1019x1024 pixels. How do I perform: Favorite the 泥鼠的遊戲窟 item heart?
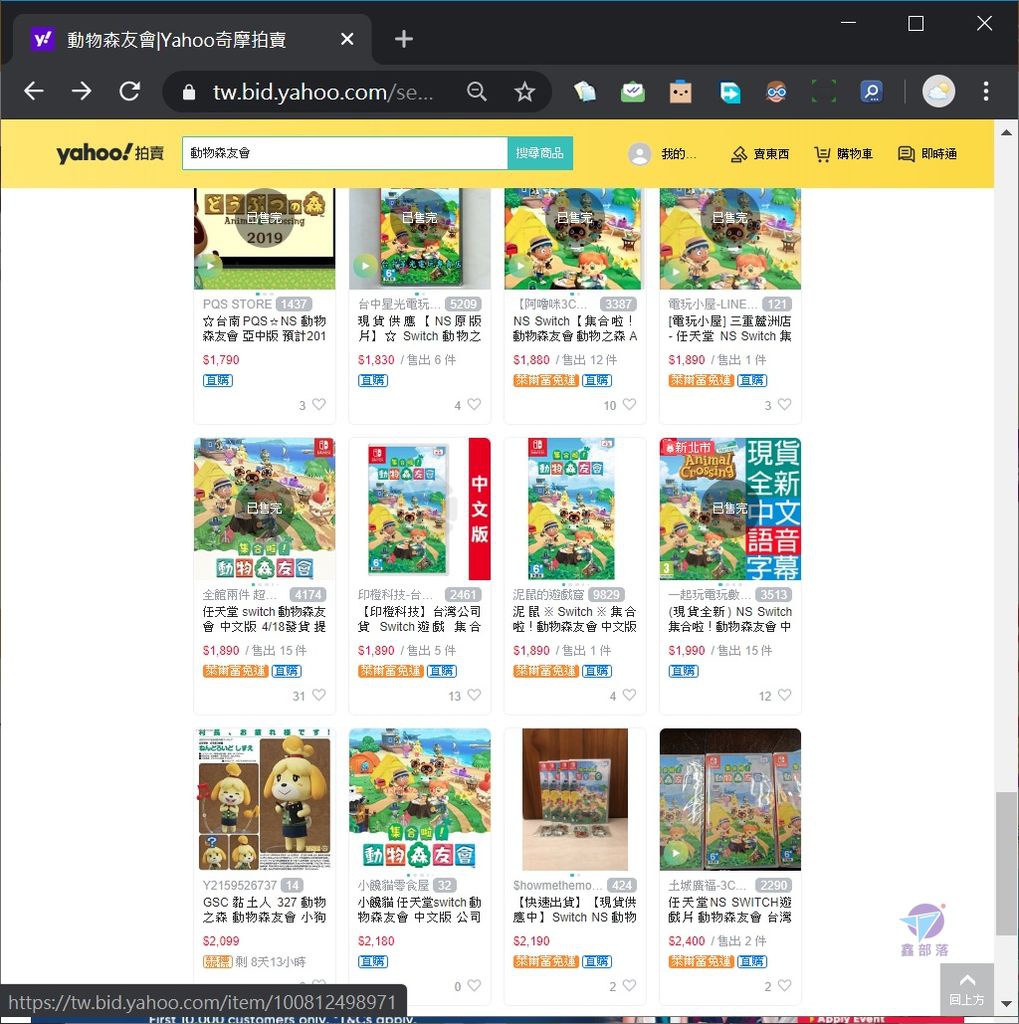tap(630, 695)
